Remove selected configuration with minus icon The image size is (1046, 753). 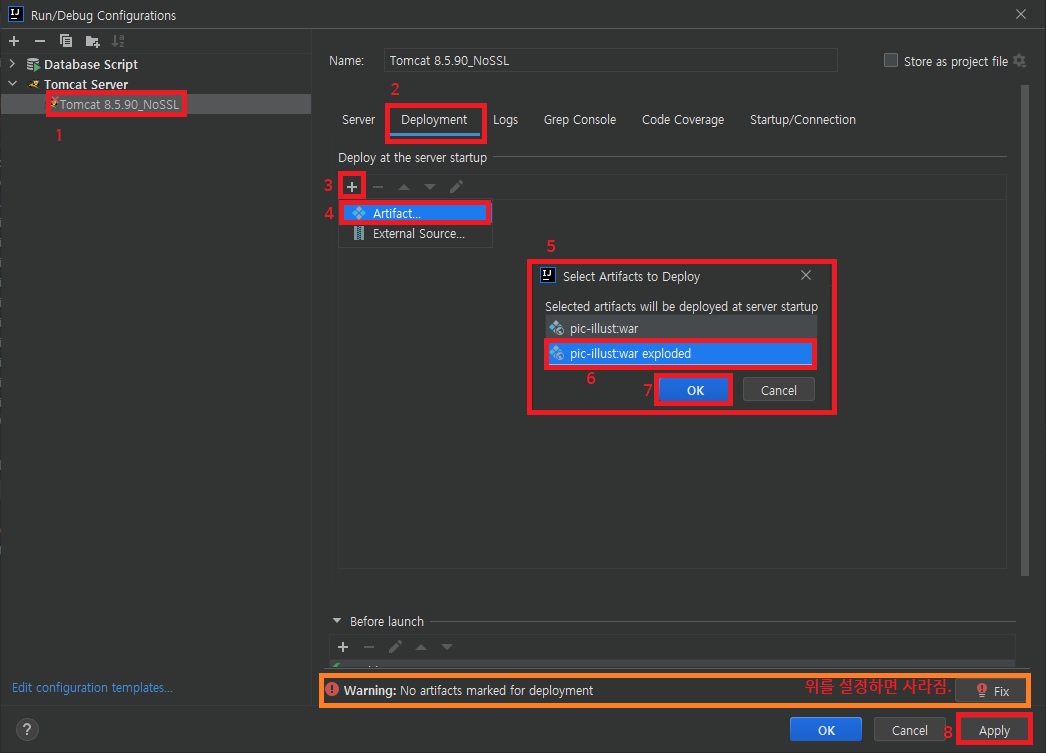click(x=40, y=41)
